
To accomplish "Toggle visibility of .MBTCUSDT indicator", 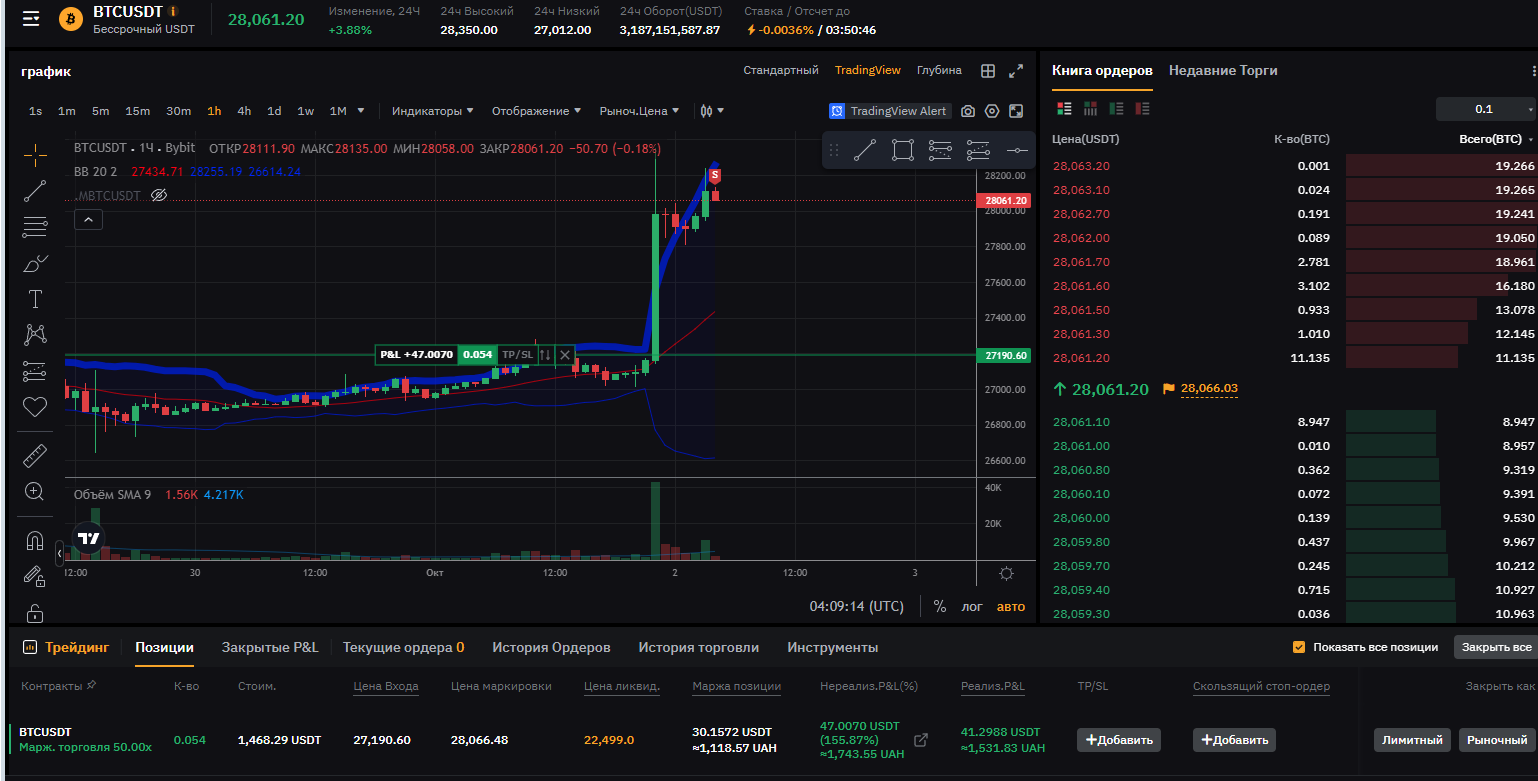I will tap(158, 195).
